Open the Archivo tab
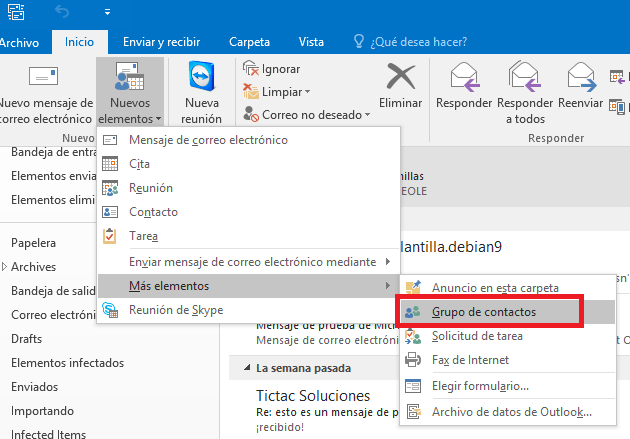This screenshot has height=439, width=630. (19, 42)
